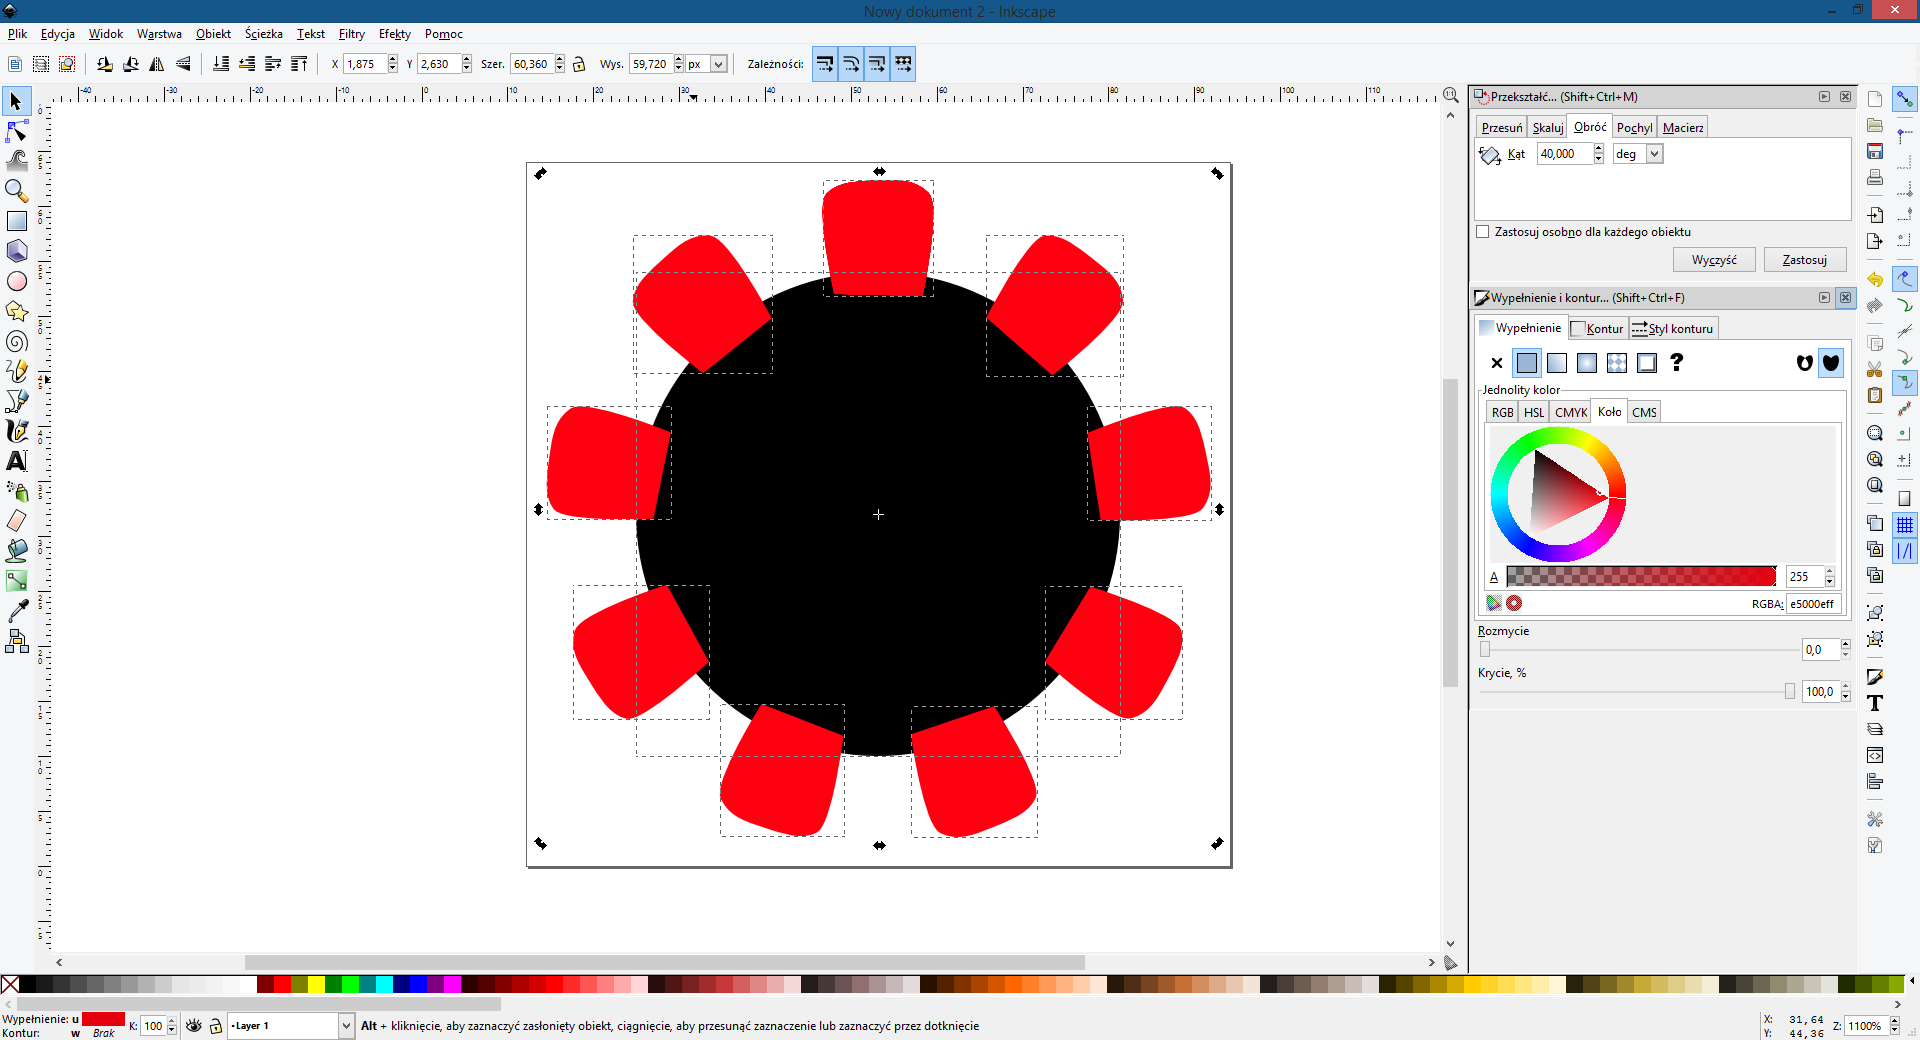This screenshot has height=1040, width=1920.
Task: Choose the Circle ellipse tool
Action: [17, 282]
